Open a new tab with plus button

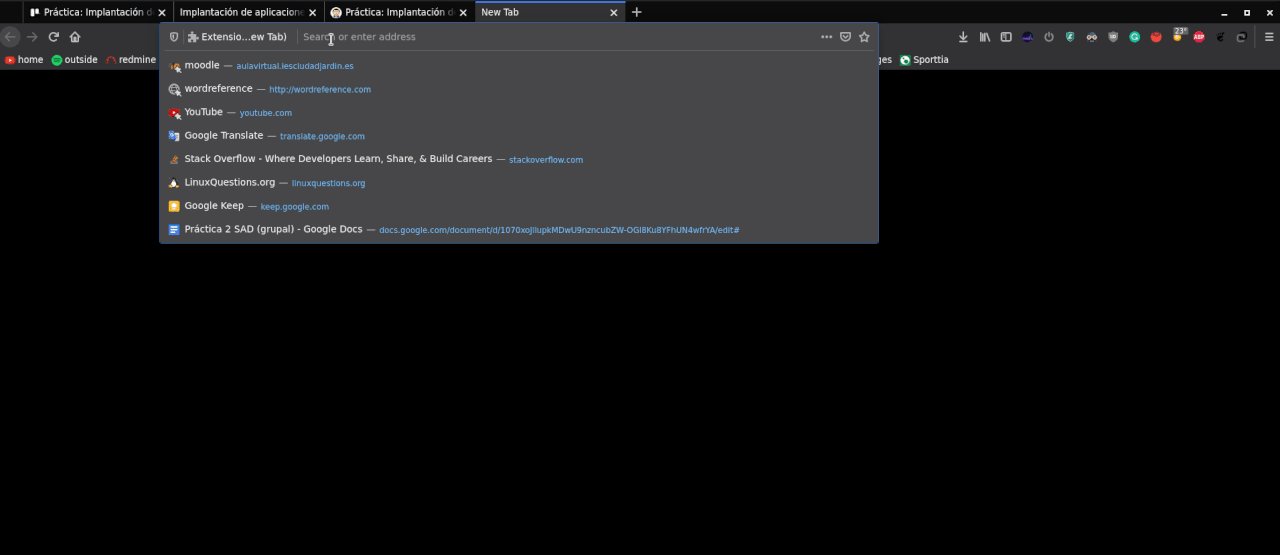[636, 12]
